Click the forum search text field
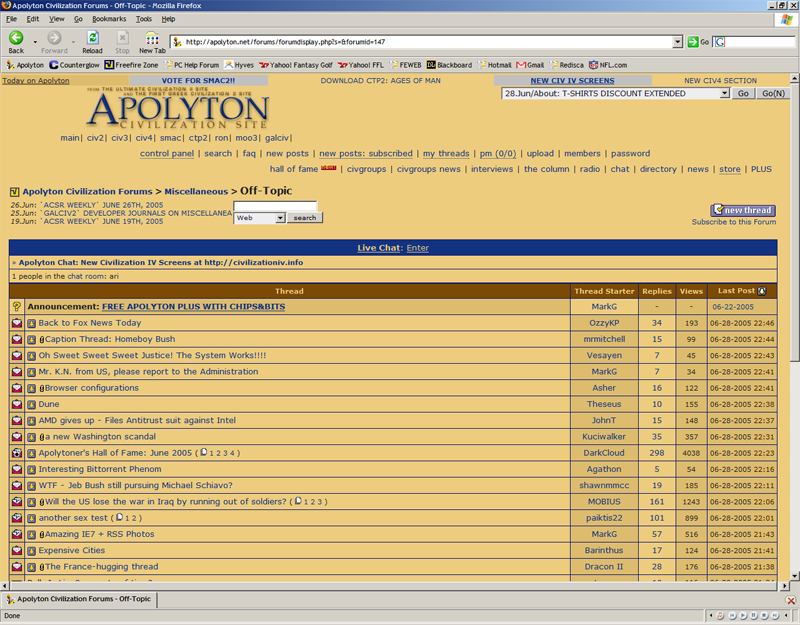 point(274,206)
